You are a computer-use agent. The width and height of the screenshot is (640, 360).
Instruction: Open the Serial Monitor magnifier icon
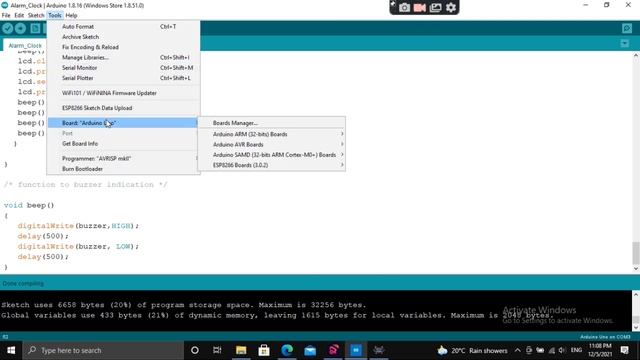pyautogui.click(x=627, y=28)
